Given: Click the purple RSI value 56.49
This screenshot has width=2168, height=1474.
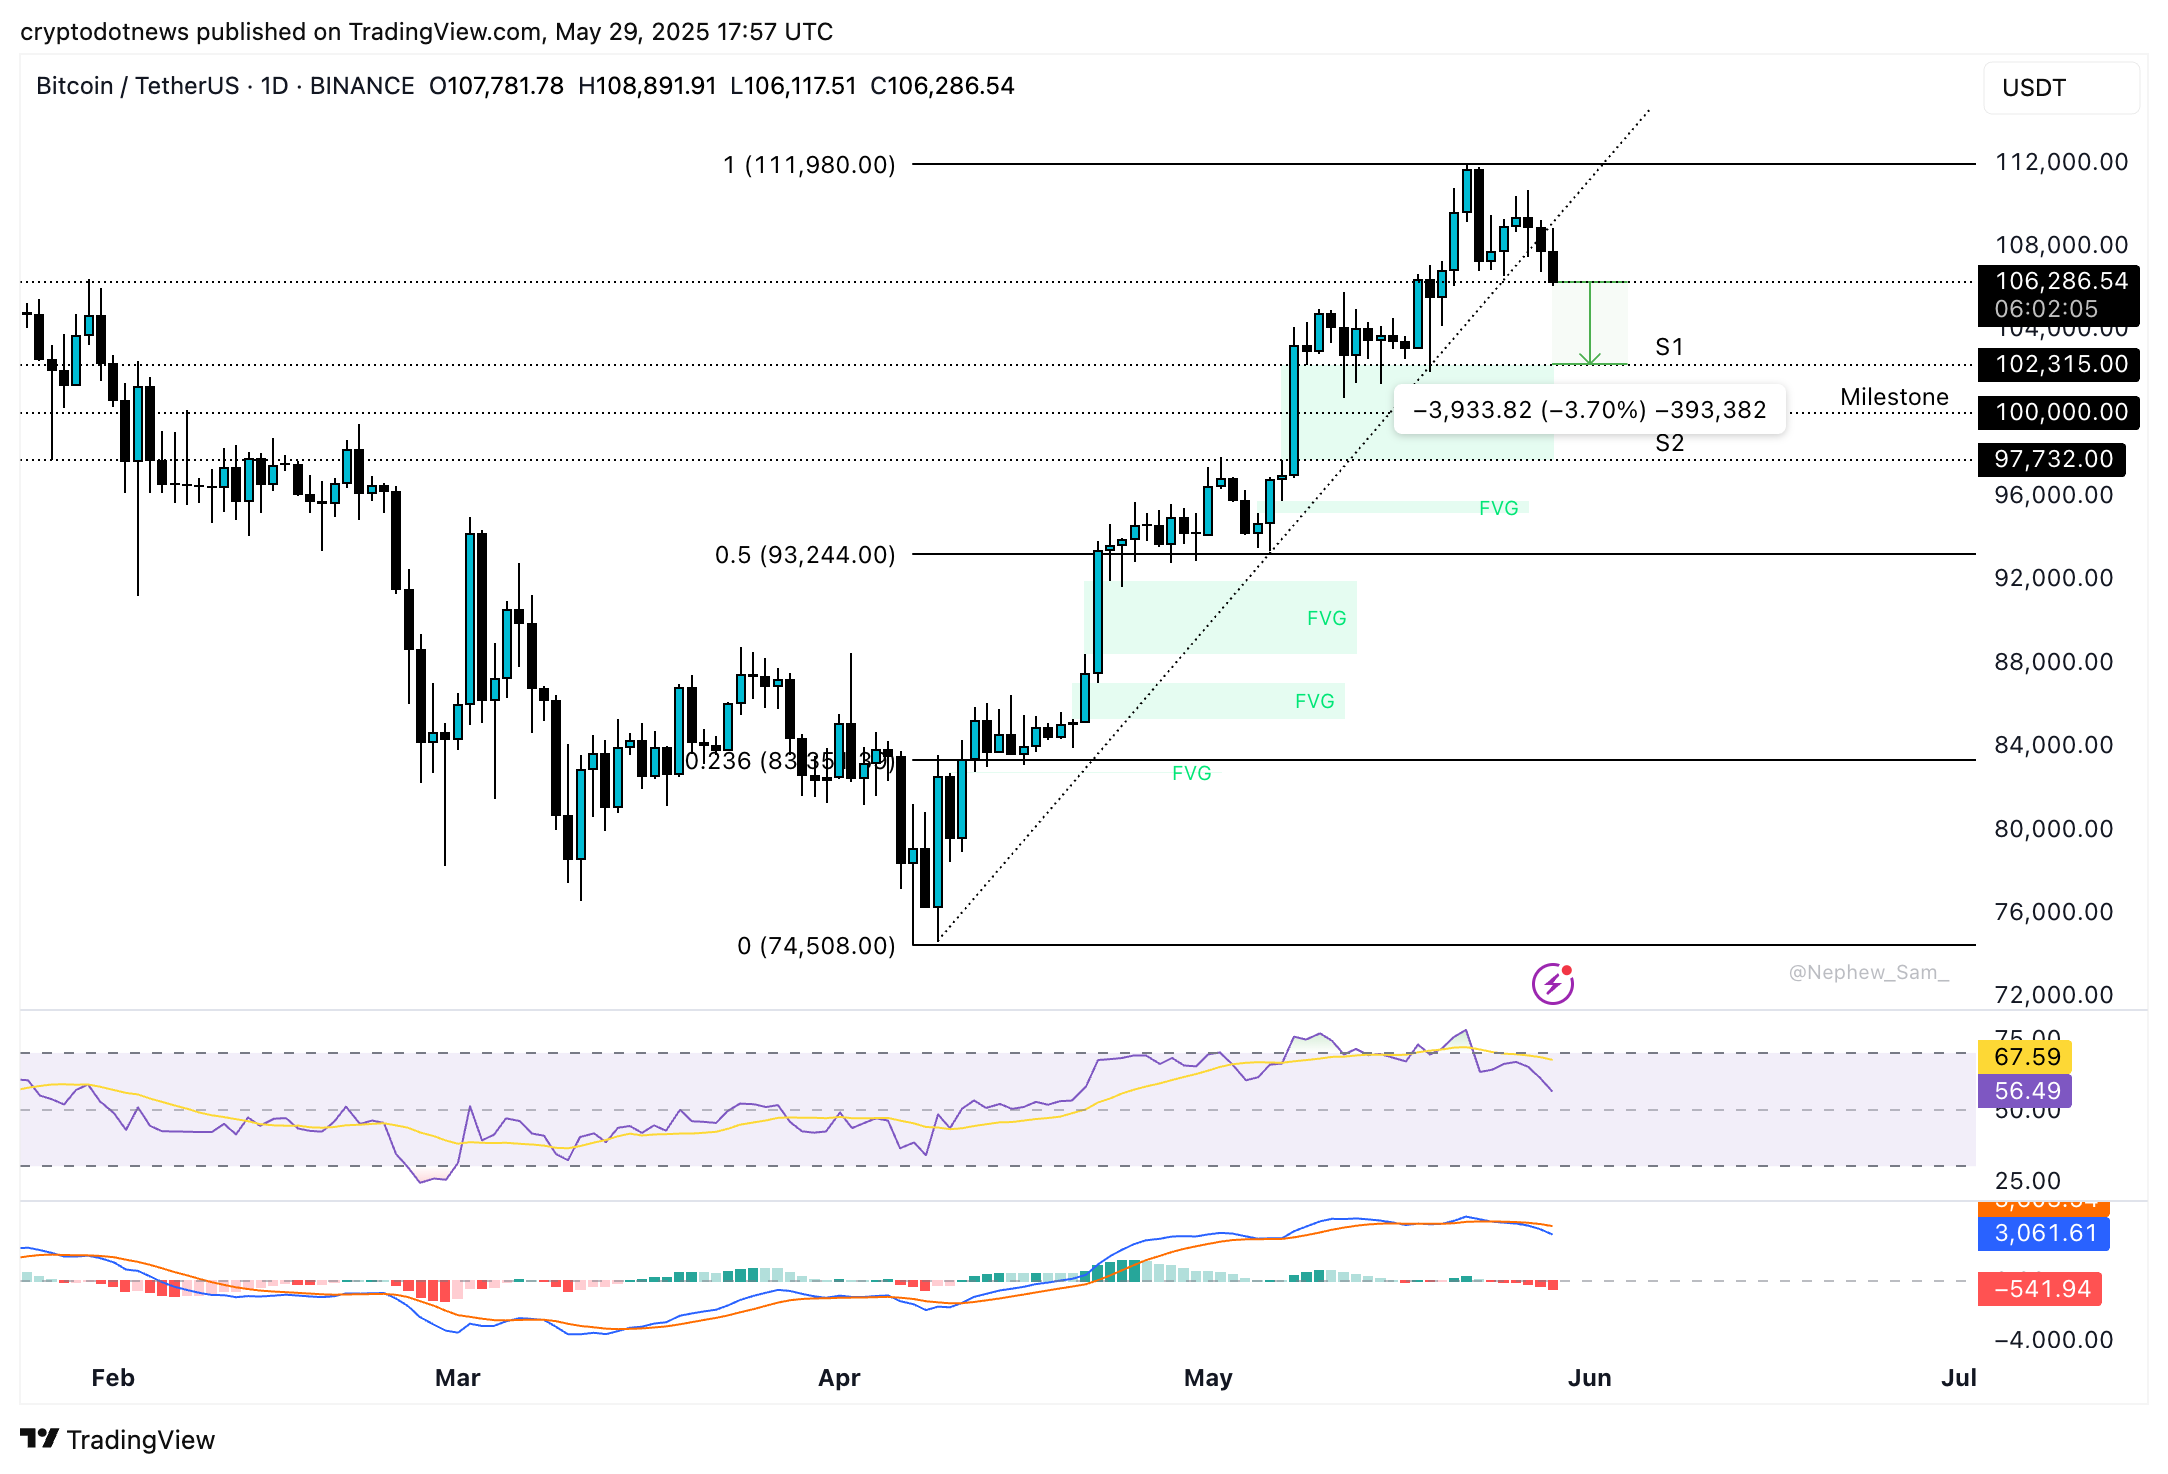Looking at the screenshot, I should pos(2026,1091).
